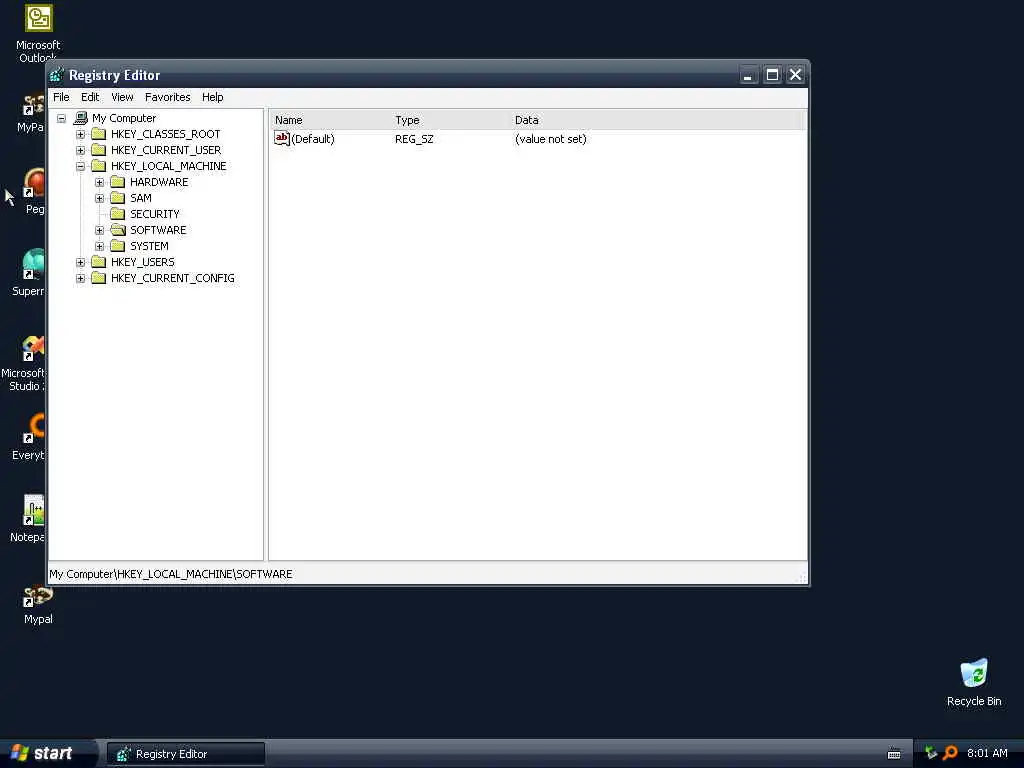Click the HKEY_CLASSES_ROOT folder icon

[x=99, y=134]
